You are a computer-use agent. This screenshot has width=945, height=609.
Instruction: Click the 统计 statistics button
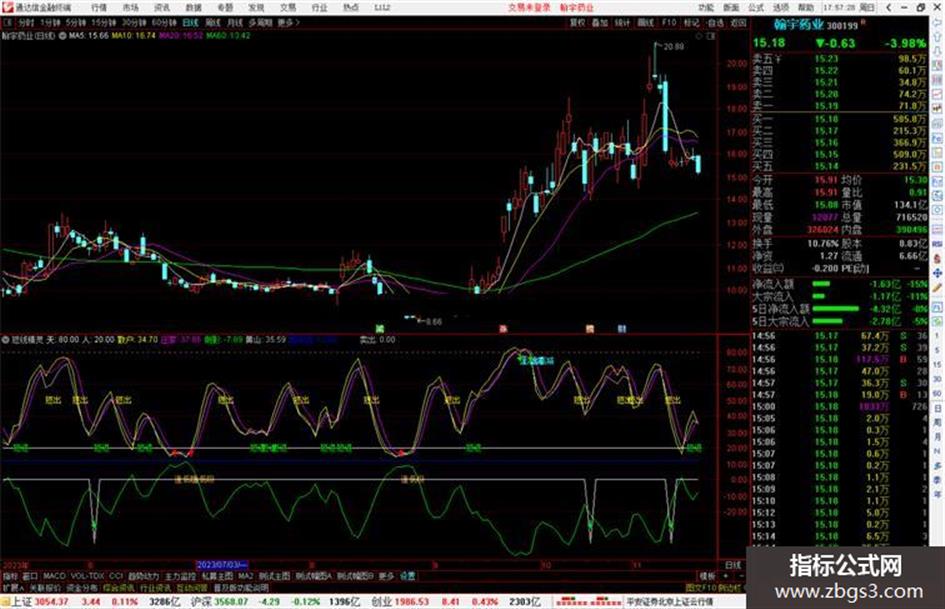(623, 22)
